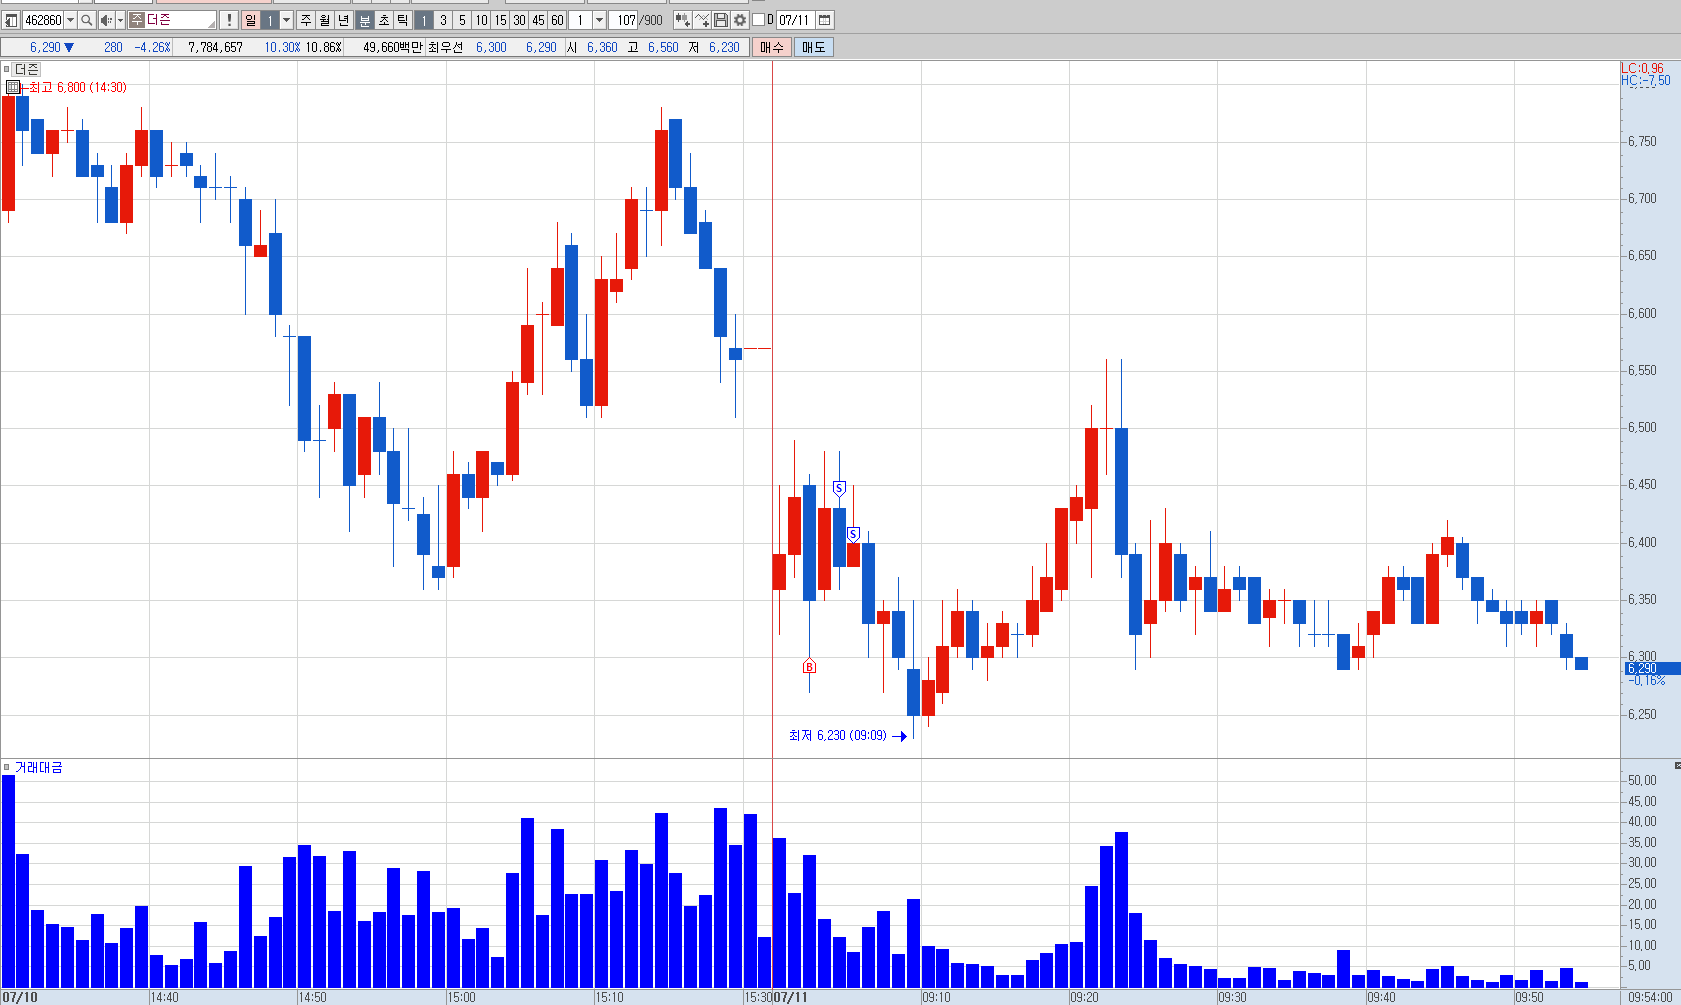Click the exclamation mark info icon

click(229, 20)
